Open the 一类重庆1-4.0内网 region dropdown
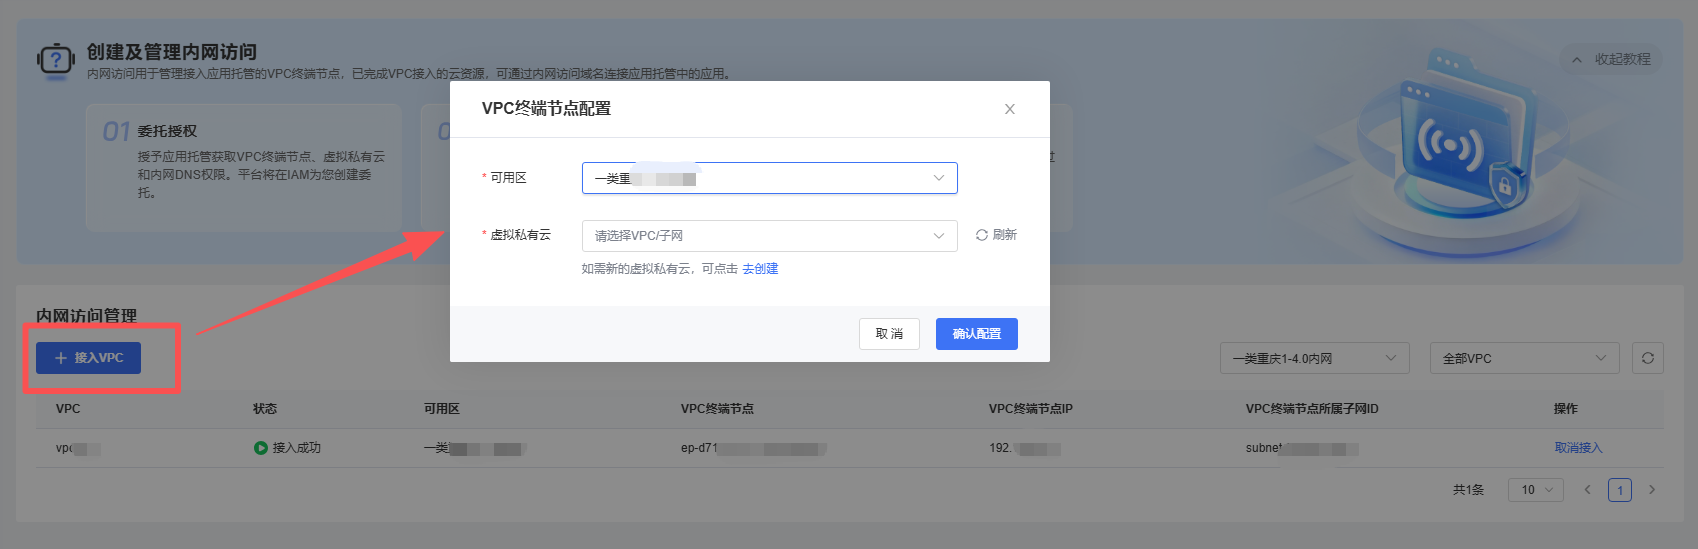The image size is (1698, 549). [1314, 358]
